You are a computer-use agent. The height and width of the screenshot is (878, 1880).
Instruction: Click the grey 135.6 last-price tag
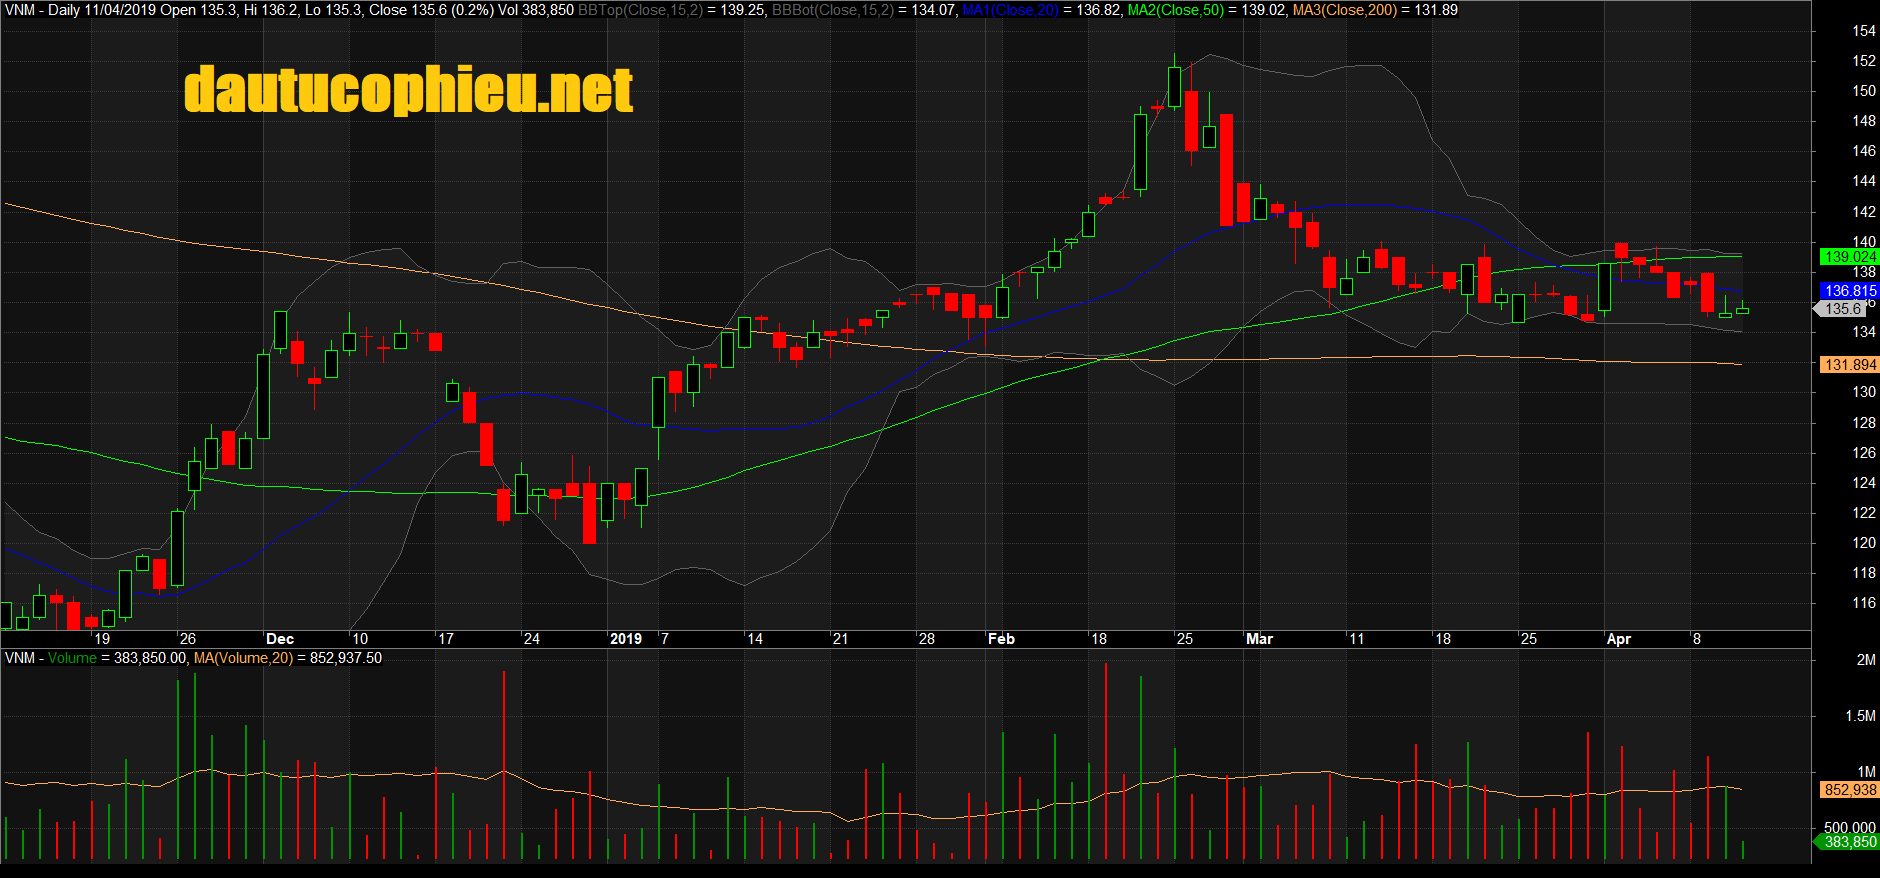1842,309
